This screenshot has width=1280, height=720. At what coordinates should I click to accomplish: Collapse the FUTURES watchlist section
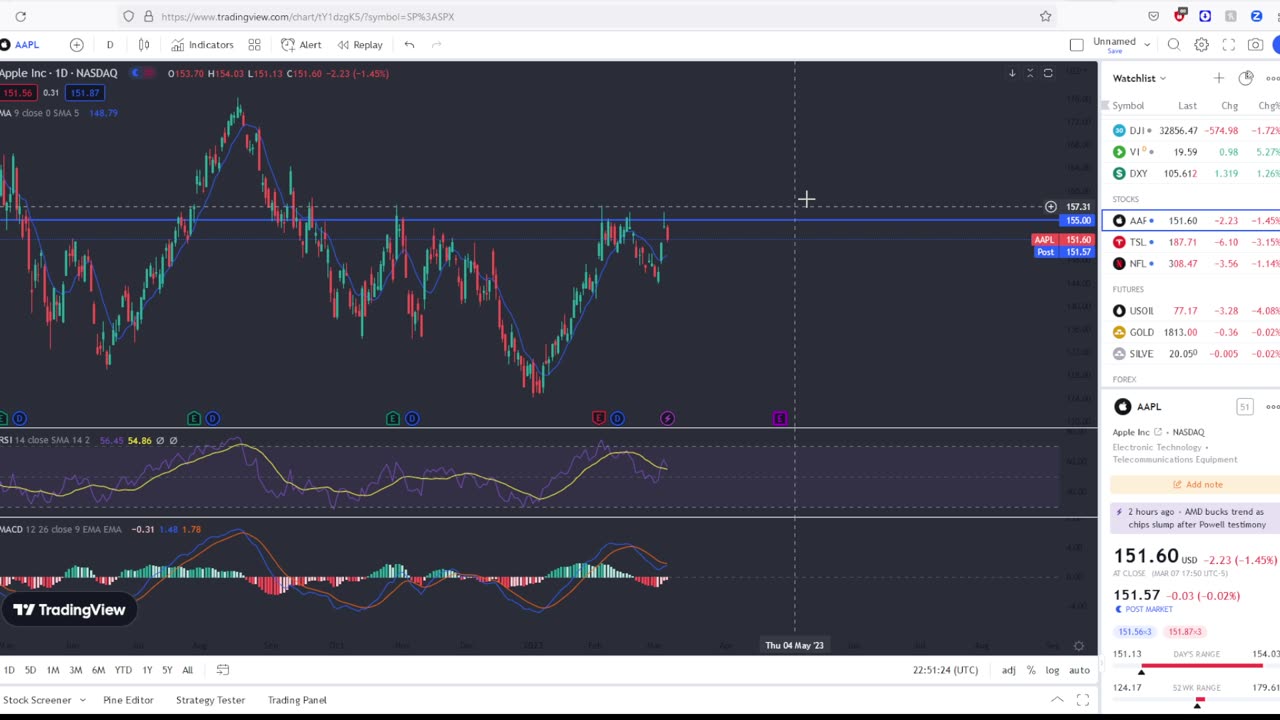click(x=1128, y=289)
